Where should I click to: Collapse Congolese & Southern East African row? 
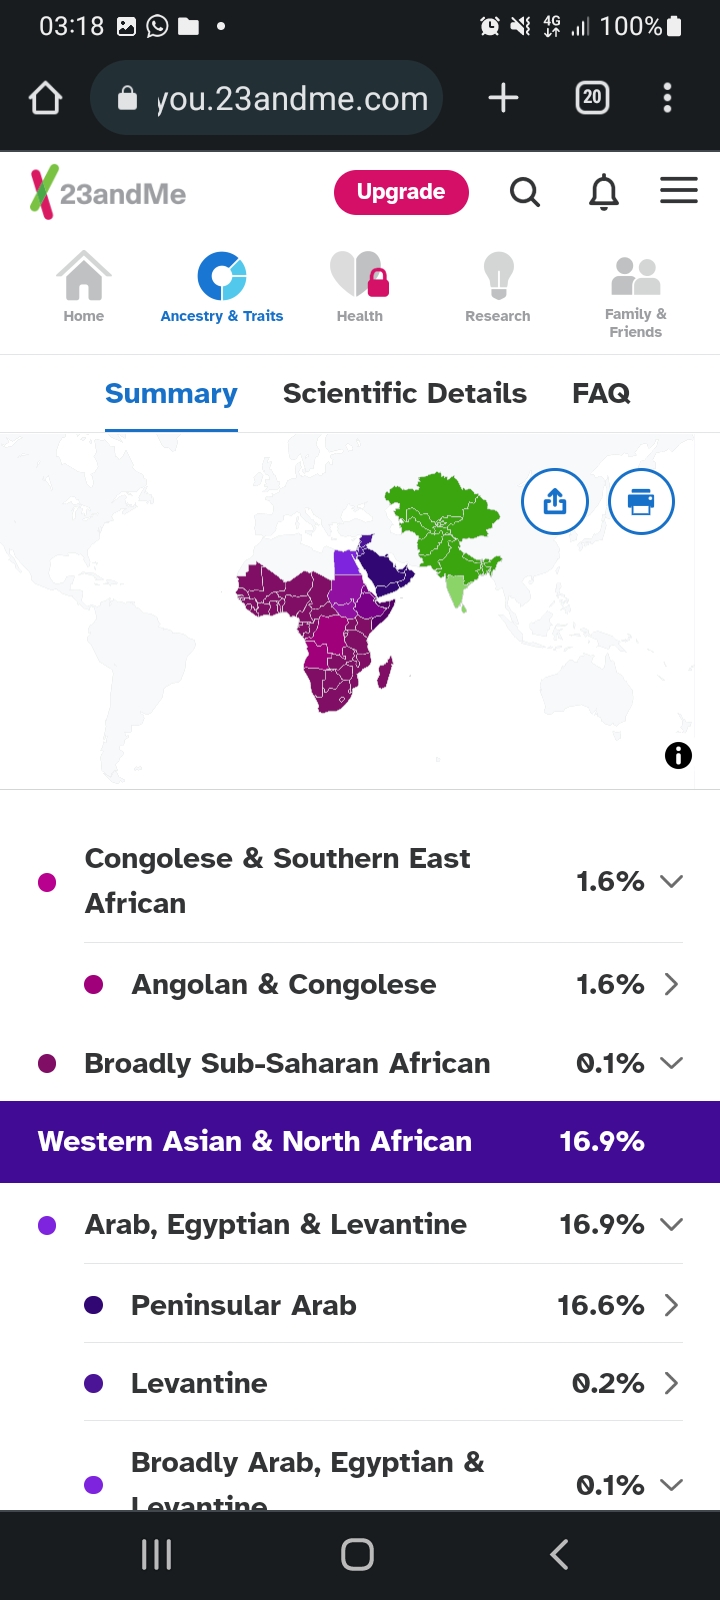click(671, 881)
